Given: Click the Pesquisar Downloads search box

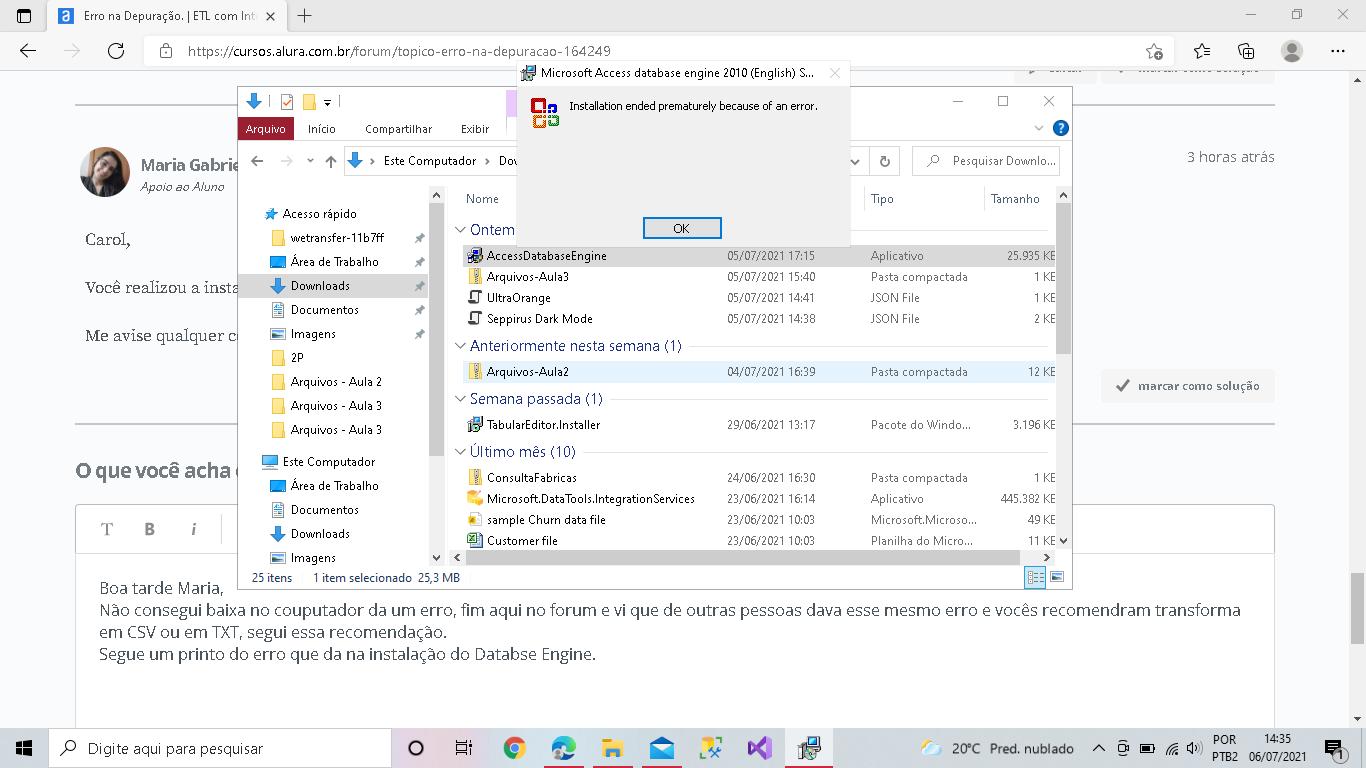Looking at the screenshot, I should 987,161.
